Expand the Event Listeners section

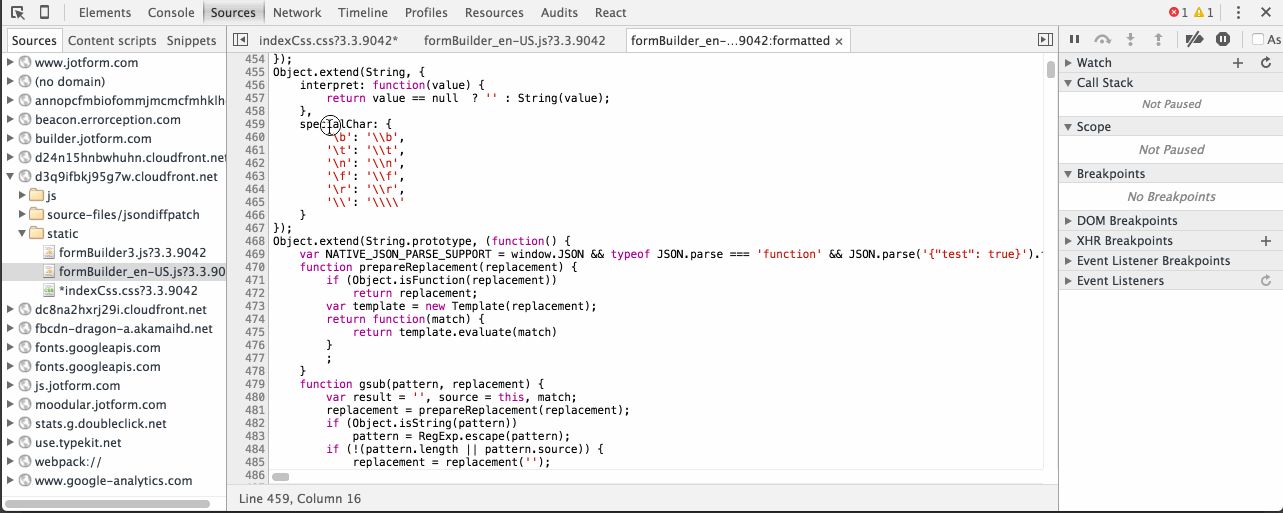[x=1067, y=281]
